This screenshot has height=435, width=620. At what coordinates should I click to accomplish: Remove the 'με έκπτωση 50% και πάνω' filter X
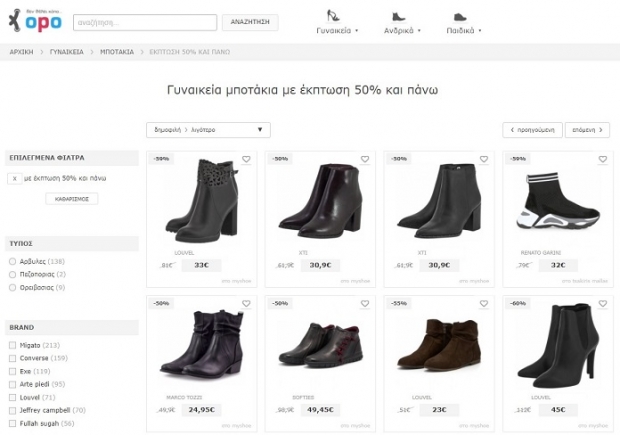(x=15, y=178)
